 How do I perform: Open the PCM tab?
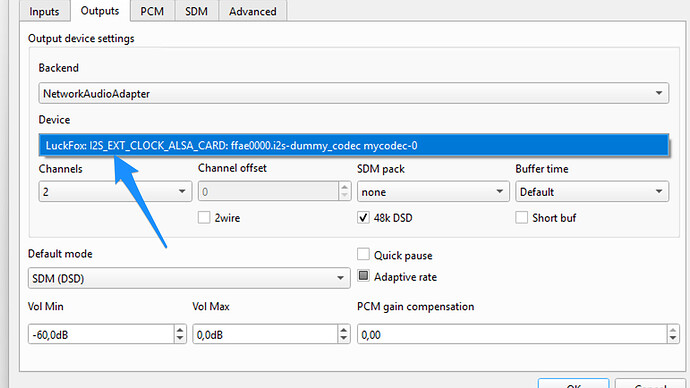click(x=152, y=11)
